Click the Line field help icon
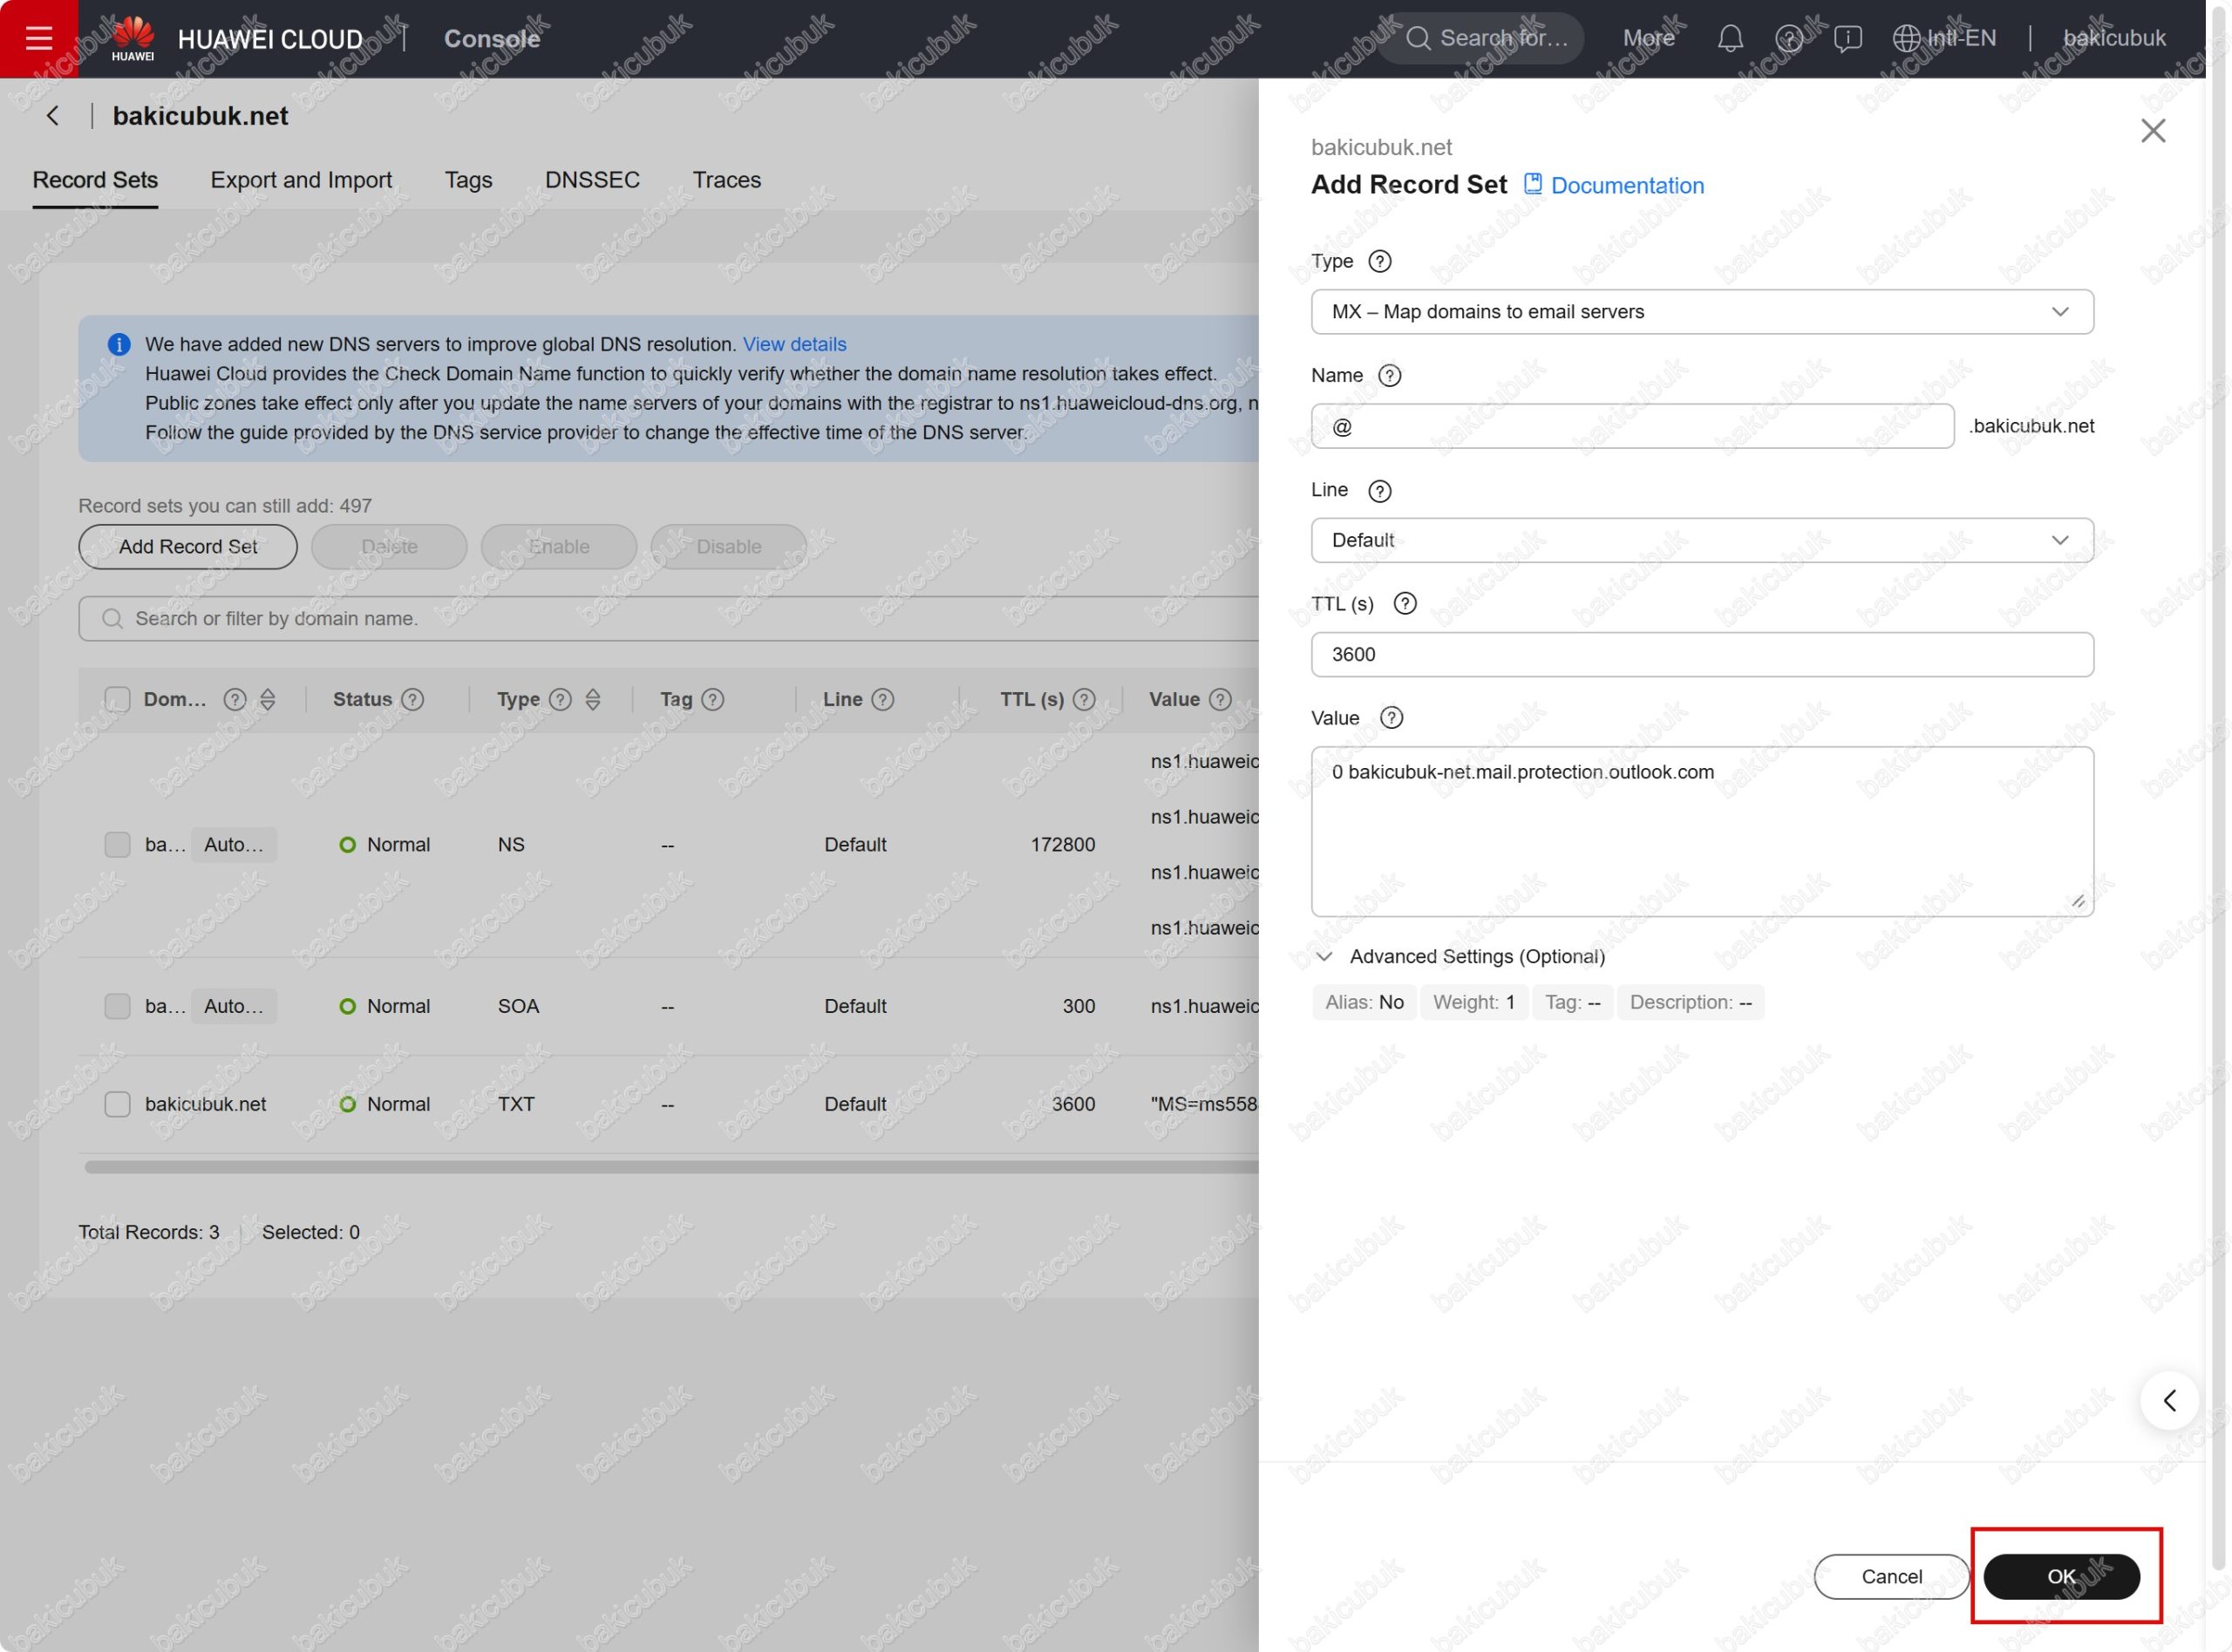Viewport: 2232px width, 1652px height. [1379, 490]
